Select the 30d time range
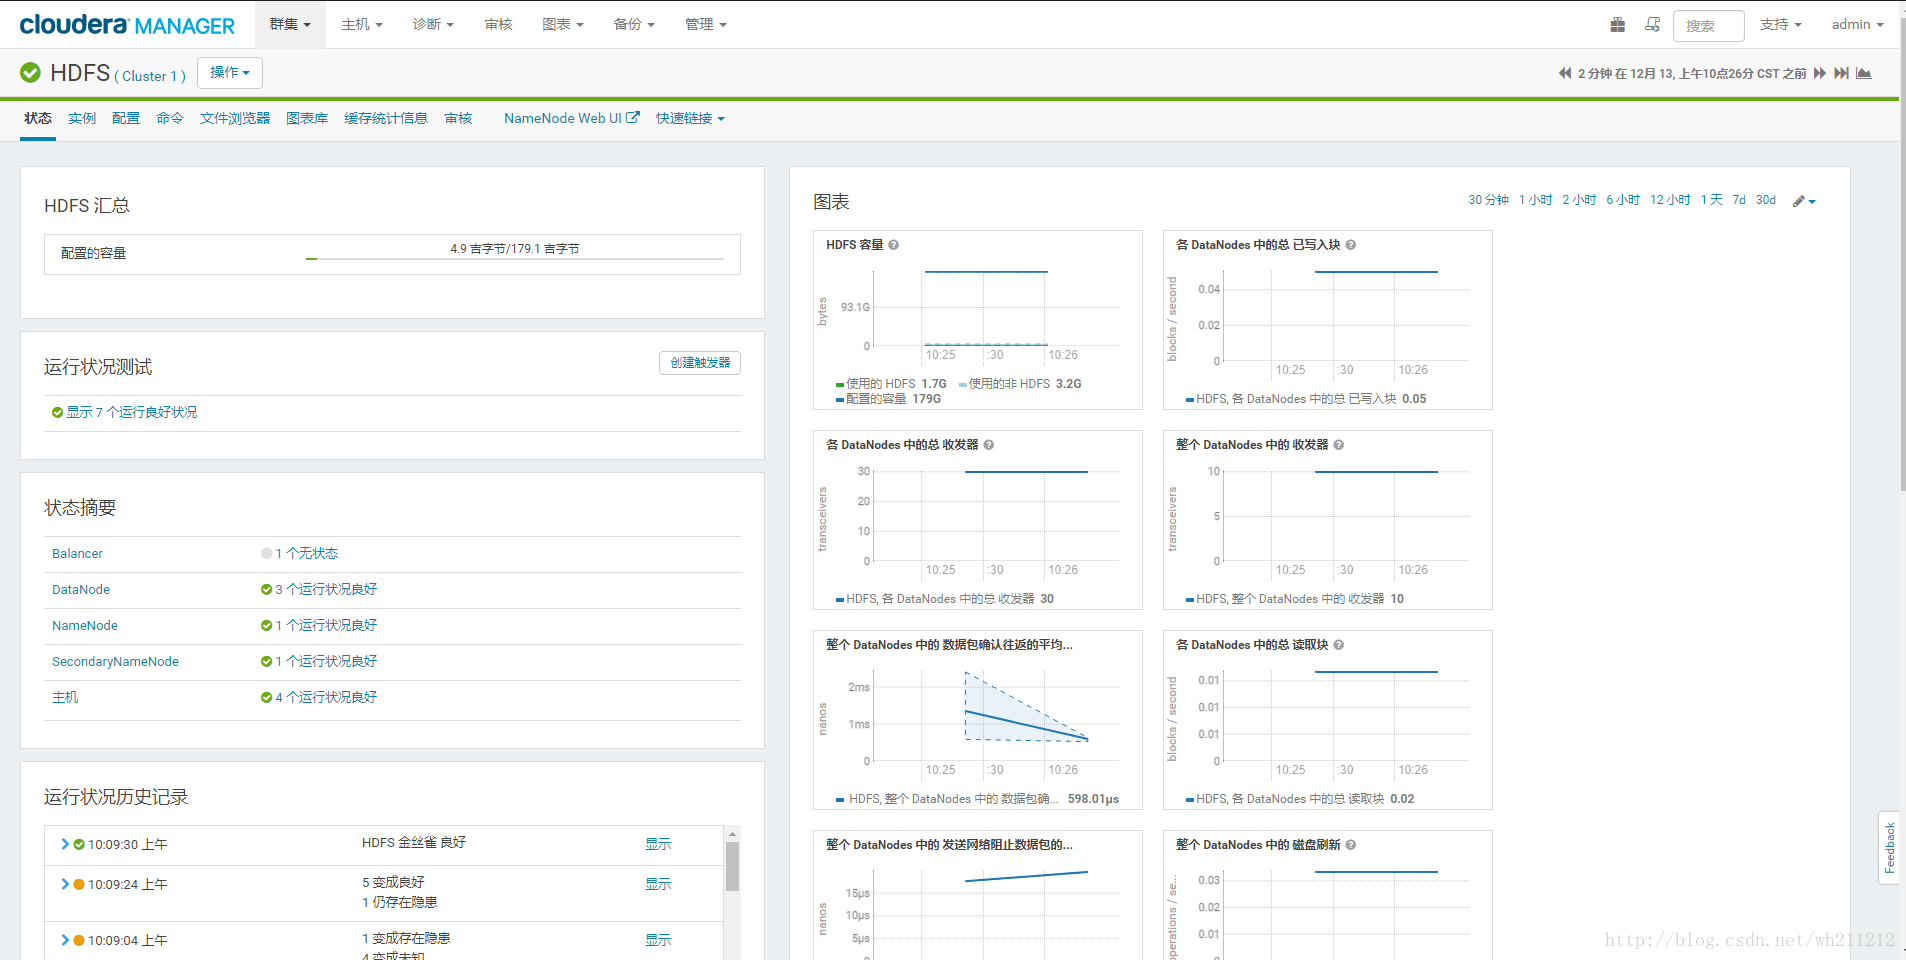Image resolution: width=1906 pixels, height=960 pixels. point(1766,200)
